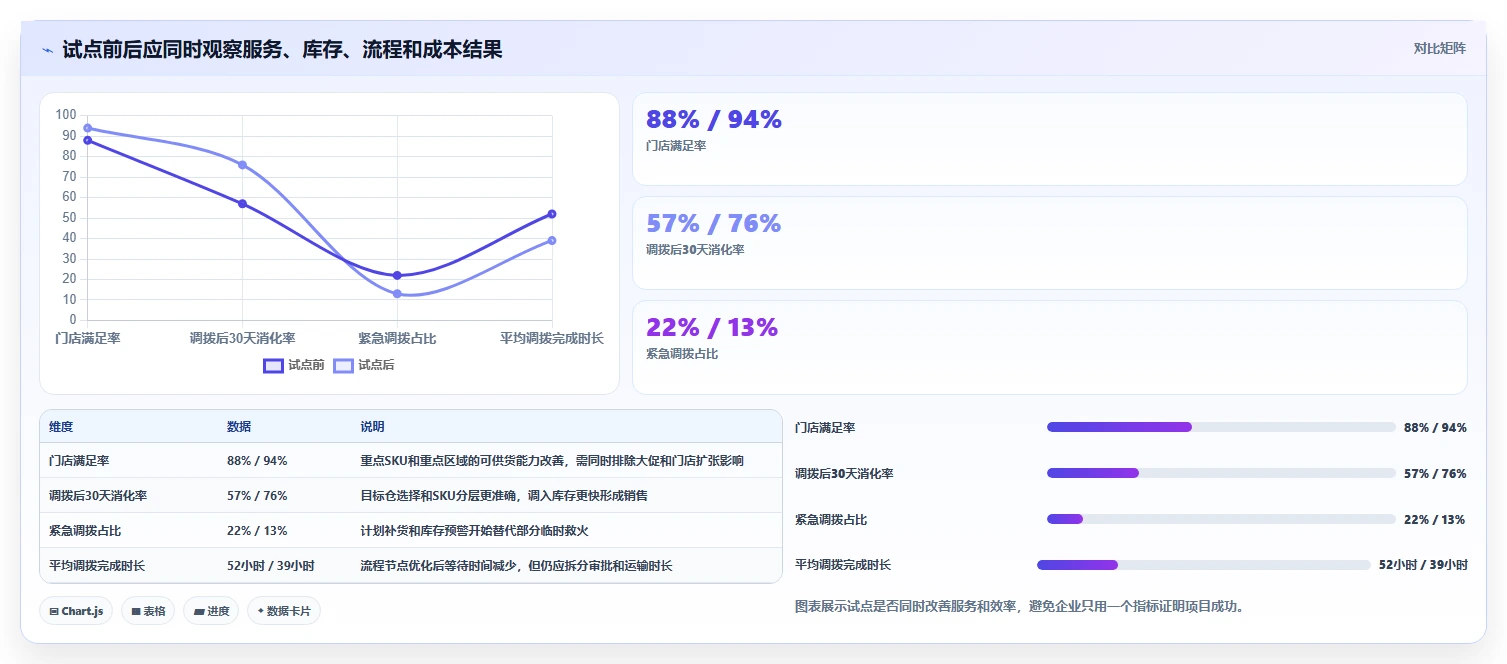1507x664 pixels.
Task: Click 试点后 data point at 调拨后30天消化率
Action: coord(242,164)
